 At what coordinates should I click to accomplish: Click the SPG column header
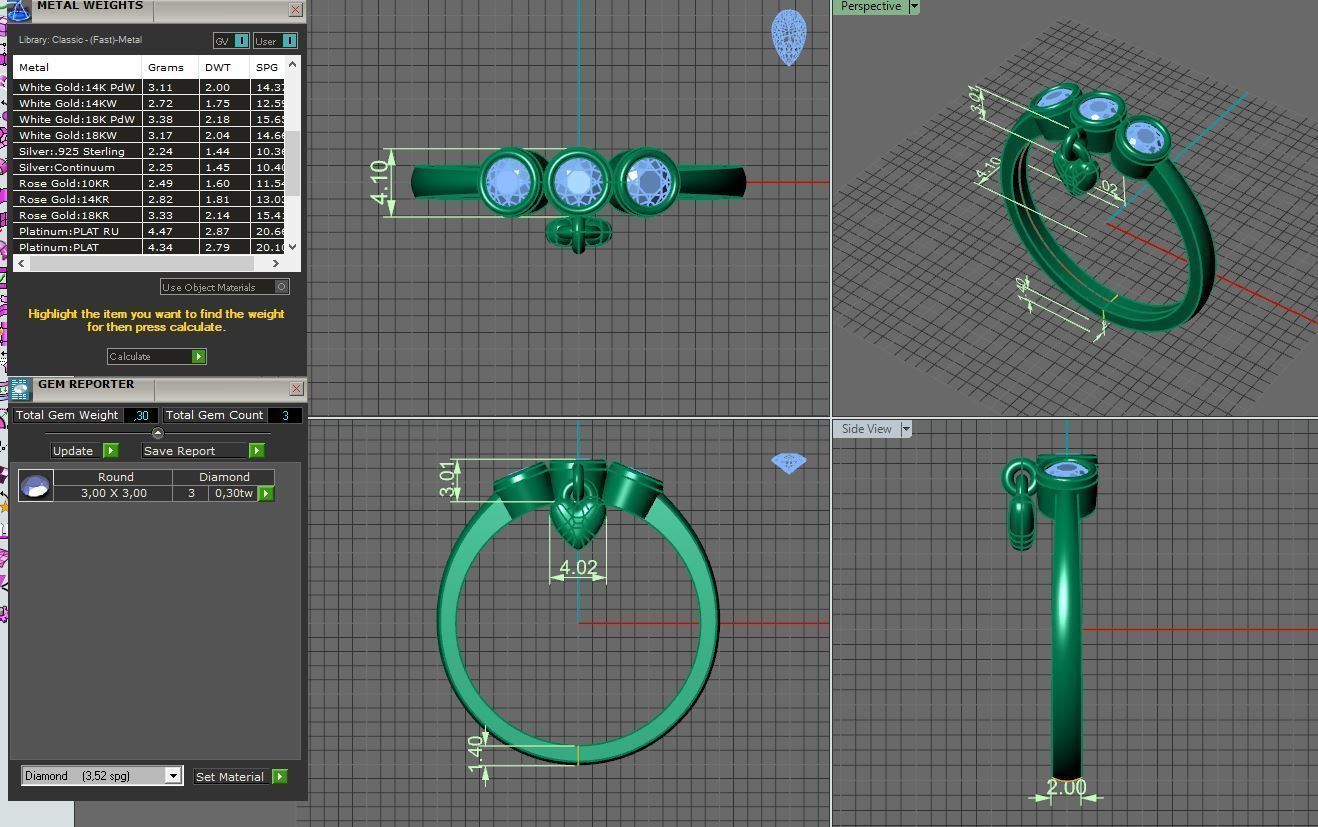268,67
